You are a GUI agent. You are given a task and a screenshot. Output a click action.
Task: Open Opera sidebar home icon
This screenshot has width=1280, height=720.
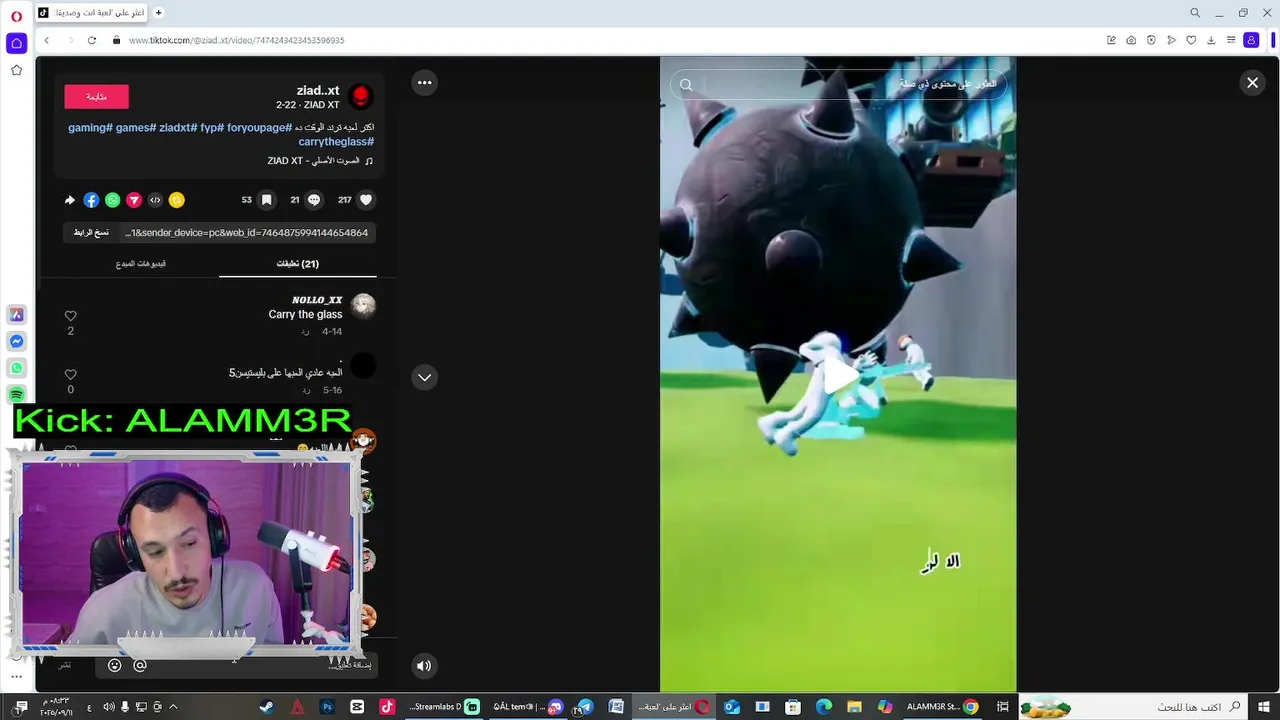pyautogui.click(x=16, y=43)
